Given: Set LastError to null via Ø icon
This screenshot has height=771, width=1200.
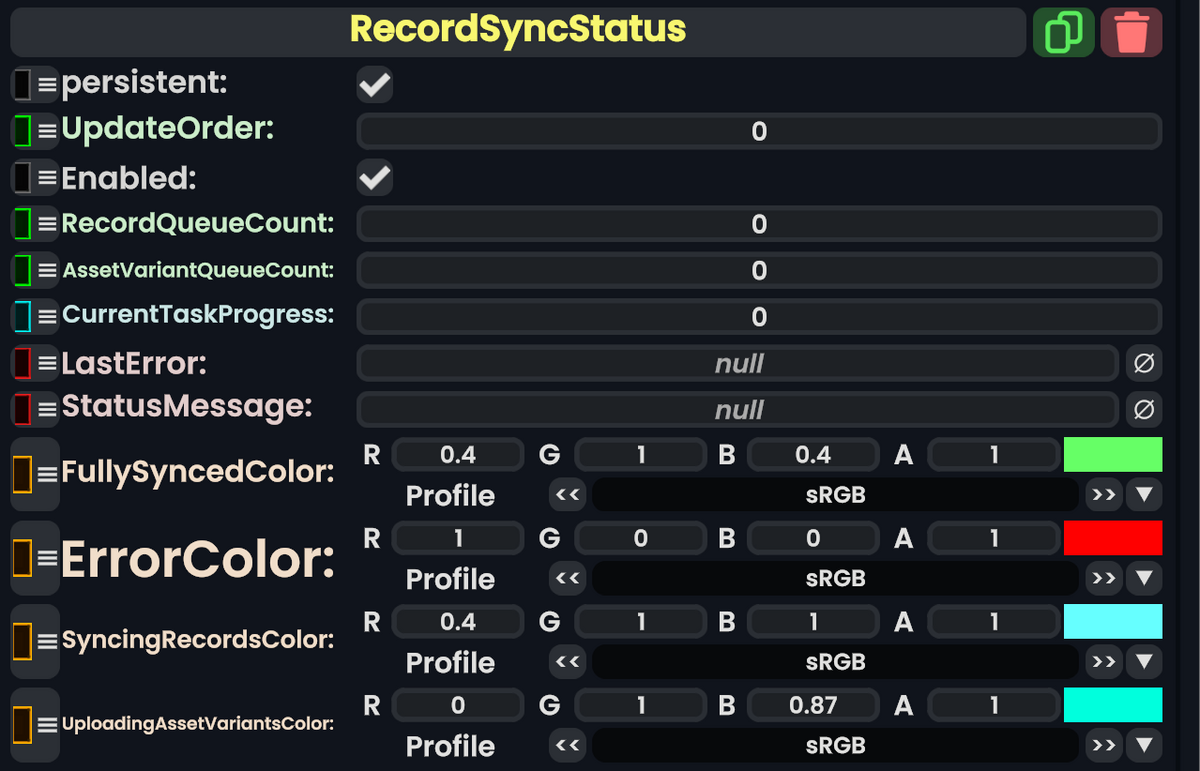Looking at the screenshot, I should pos(1144,363).
